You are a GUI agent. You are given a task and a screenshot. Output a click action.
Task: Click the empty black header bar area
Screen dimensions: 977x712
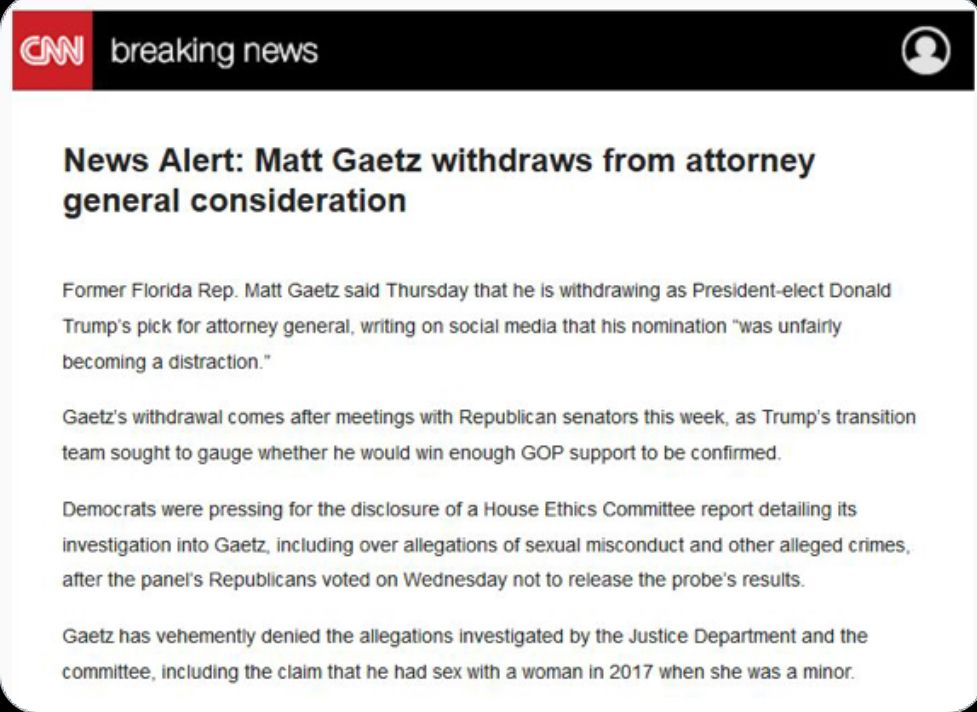pyautogui.click(x=608, y=50)
